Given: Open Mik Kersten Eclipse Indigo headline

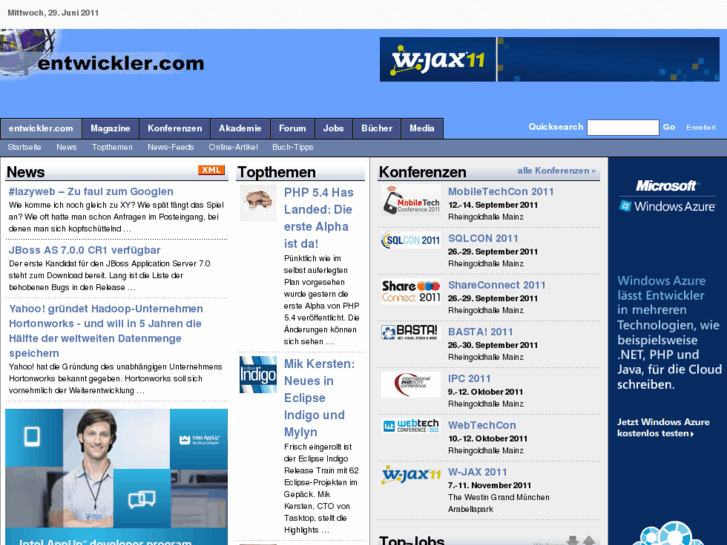Looking at the screenshot, I should point(319,398).
